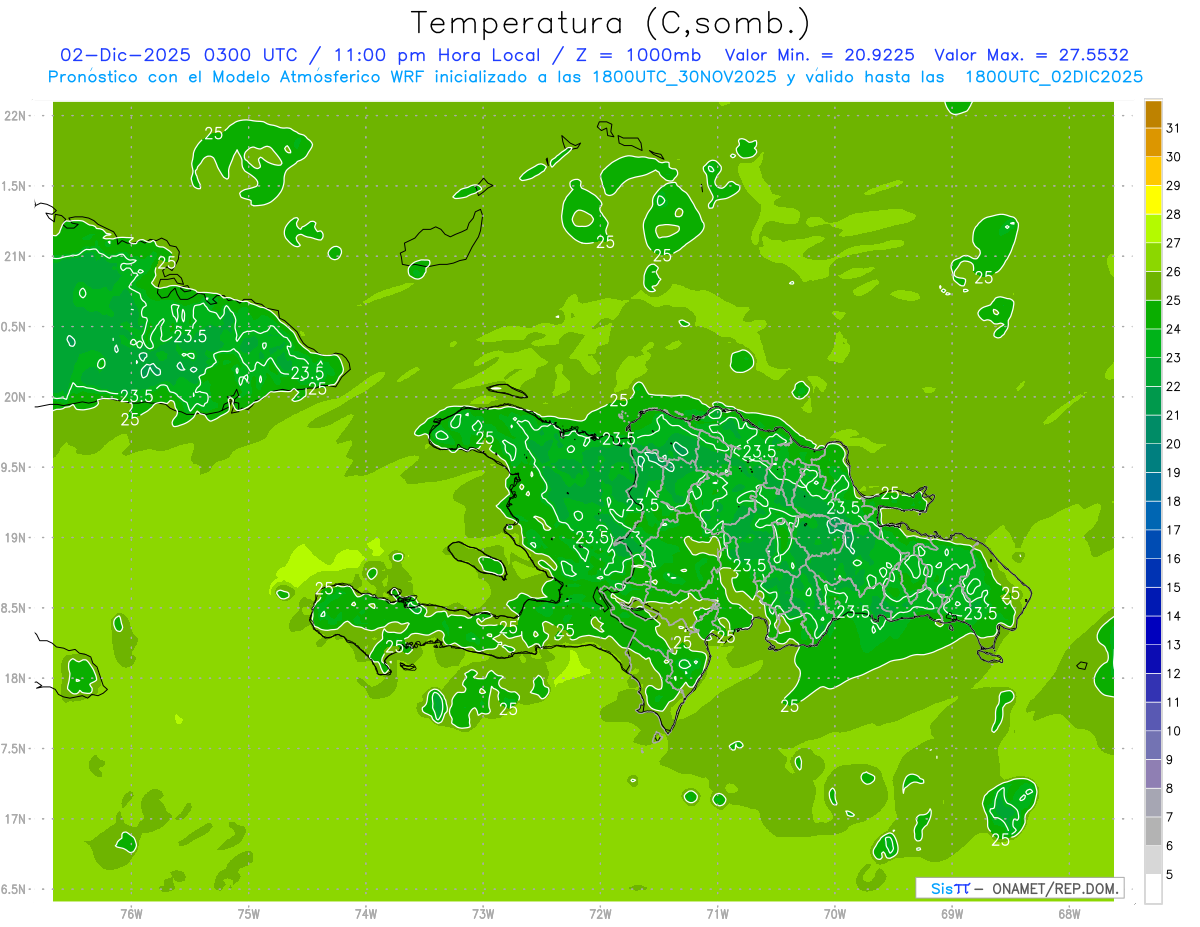Click the '10' value on the color scale
This screenshot has height=927, width=1200.
tap(1173, 731)
